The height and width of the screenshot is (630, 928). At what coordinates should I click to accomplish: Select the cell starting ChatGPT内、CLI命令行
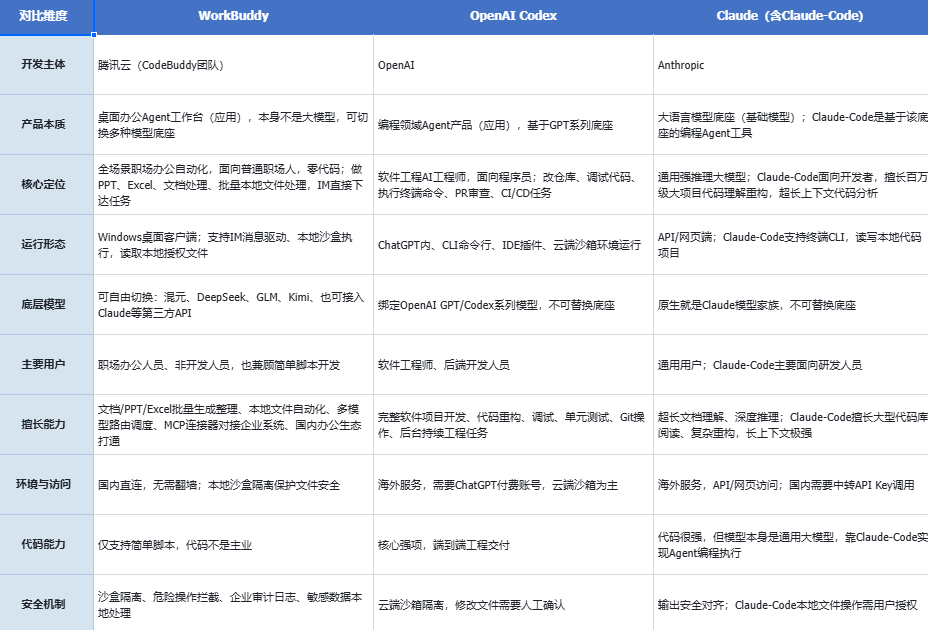point(513,245)
